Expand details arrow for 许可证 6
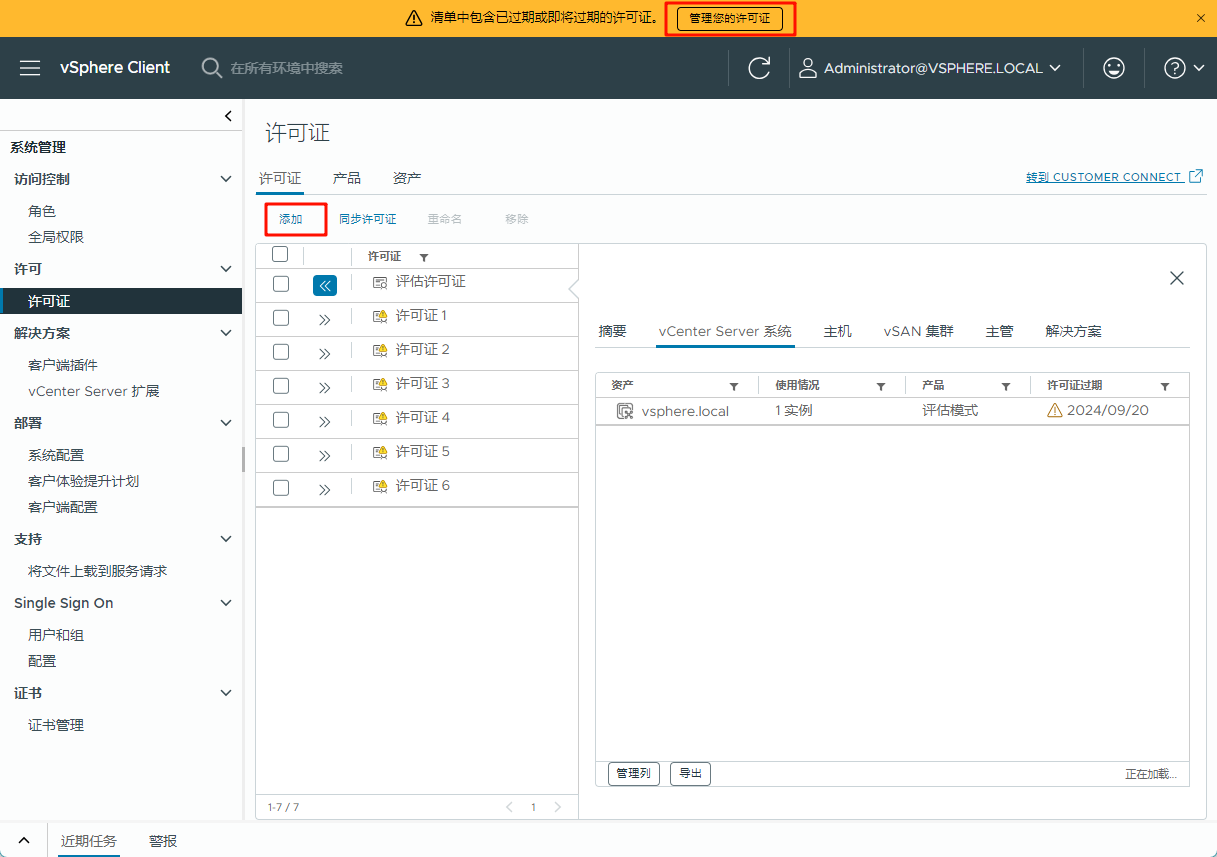The height and width of the screenshot is (857, 1217). (x=325, y=490)
